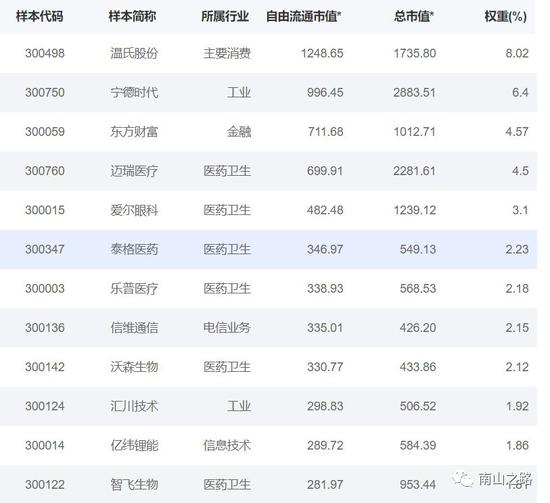The width and height of the screenshot is (550, 503).
Task: Select stock code 300347
Action: coord(45,249)
